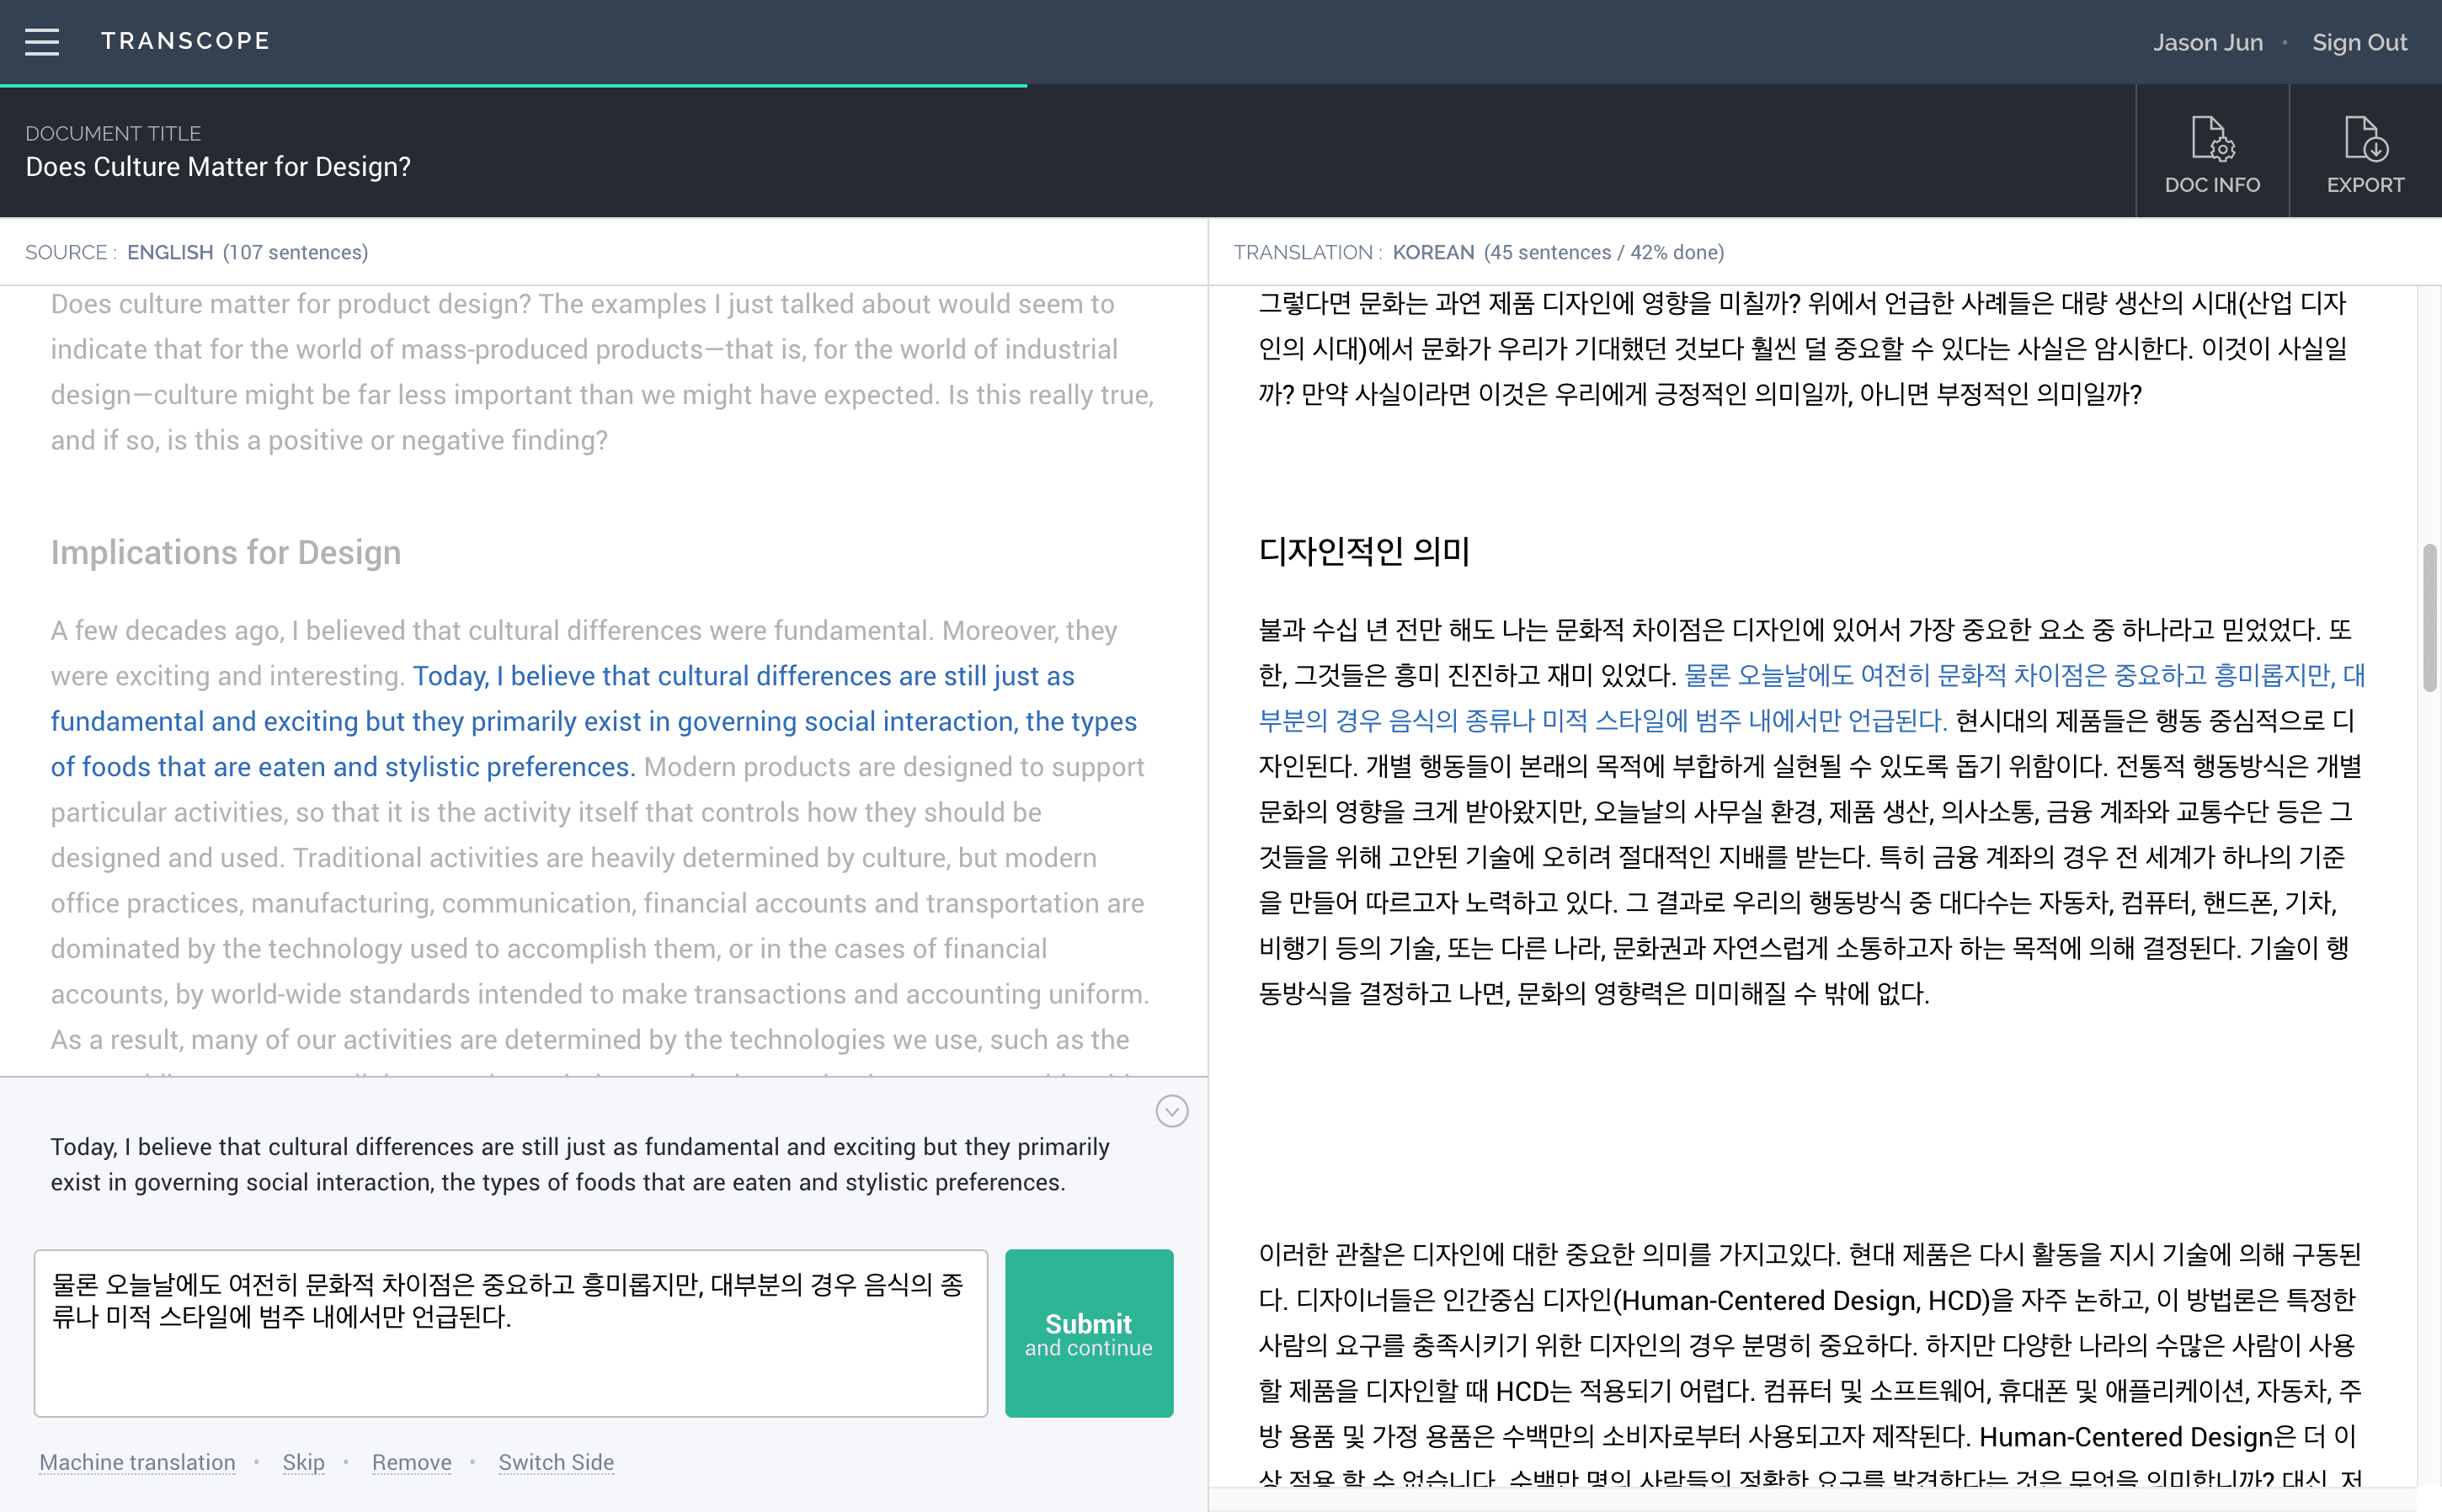
Task: Open the ENGLISH source language selector
Action: click(170, 252)
